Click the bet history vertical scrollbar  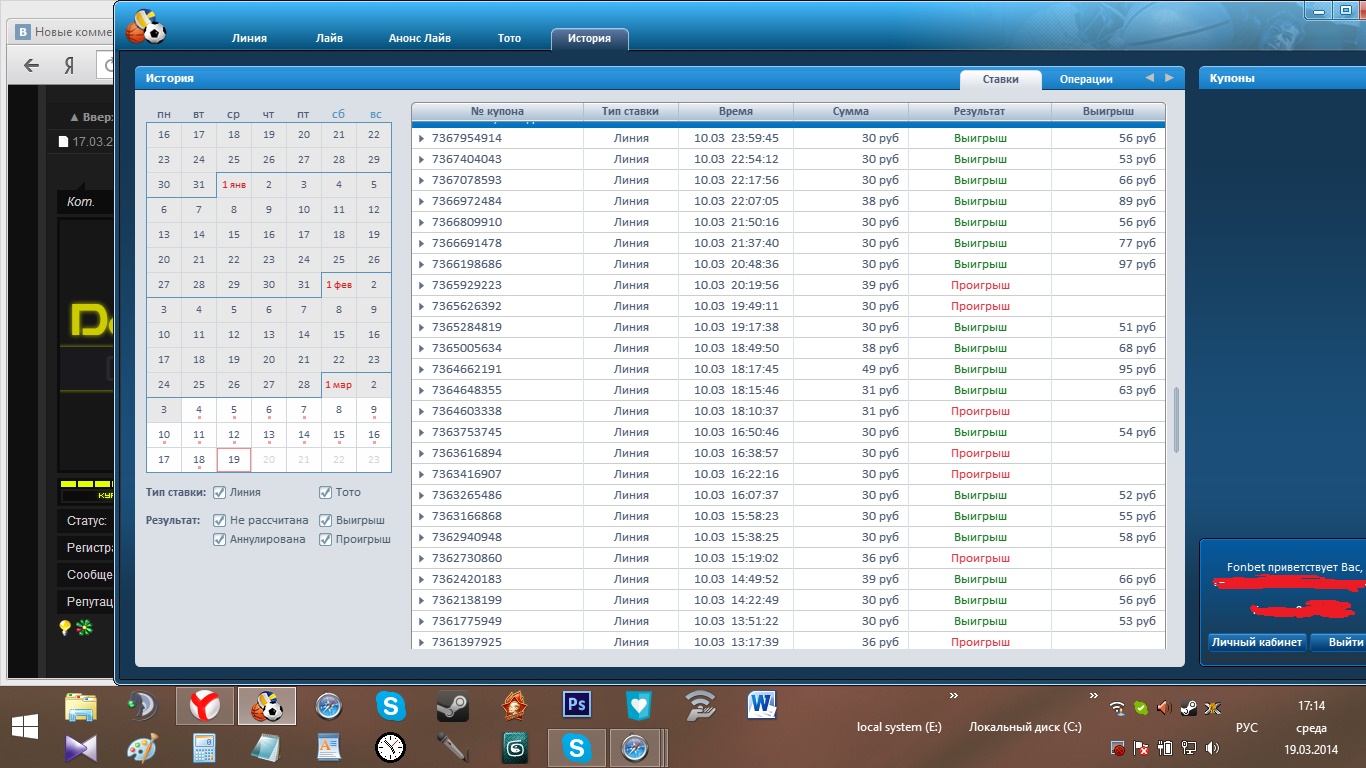coord(1176,420)
